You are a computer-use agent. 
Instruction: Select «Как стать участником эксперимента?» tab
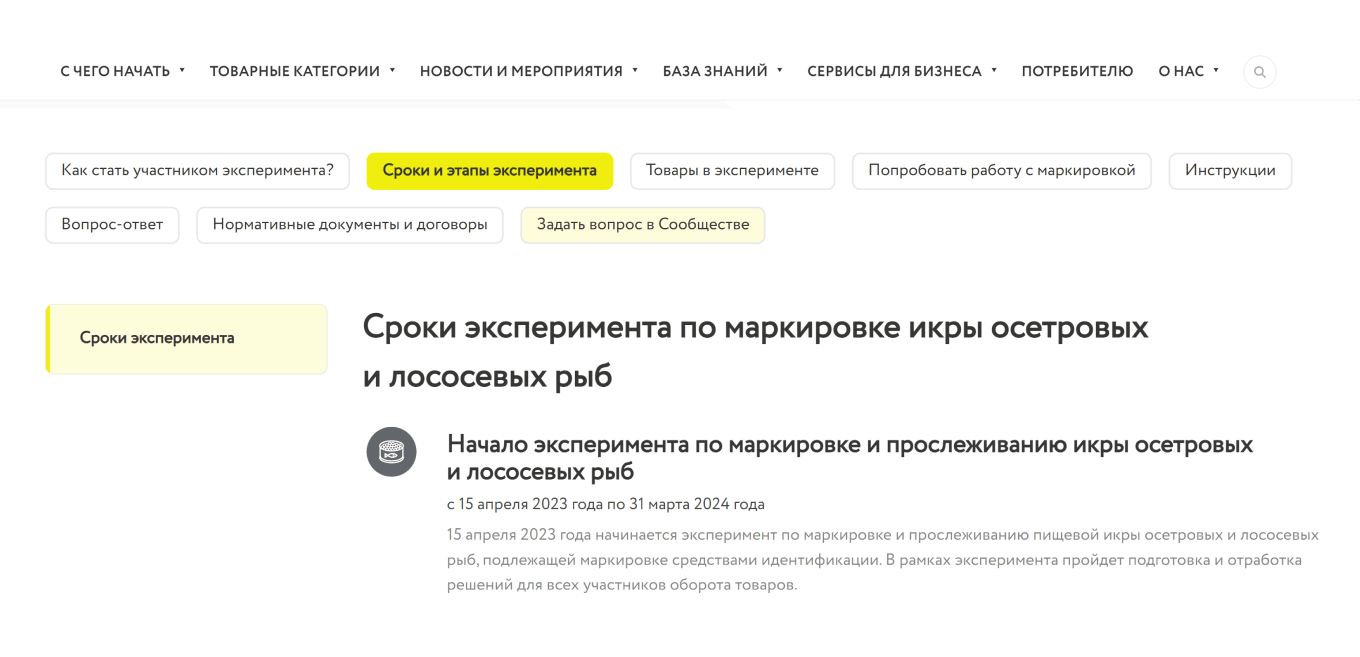(197, 171)
